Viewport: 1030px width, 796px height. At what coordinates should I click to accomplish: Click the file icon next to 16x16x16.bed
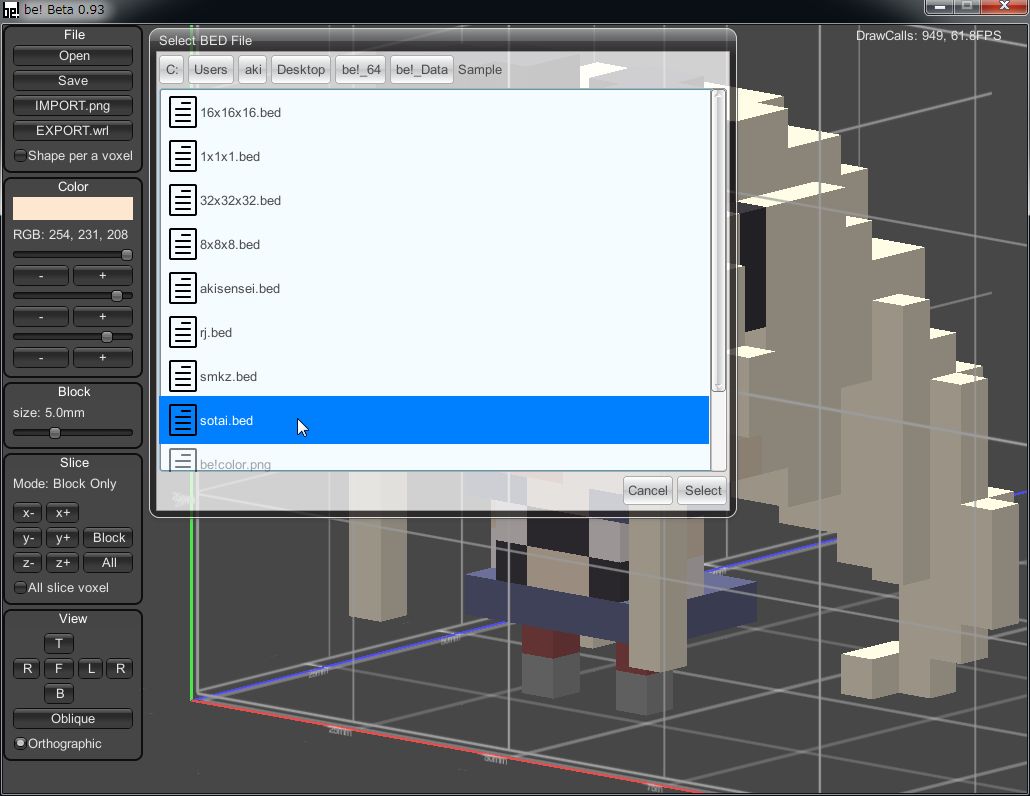(182, 112)
